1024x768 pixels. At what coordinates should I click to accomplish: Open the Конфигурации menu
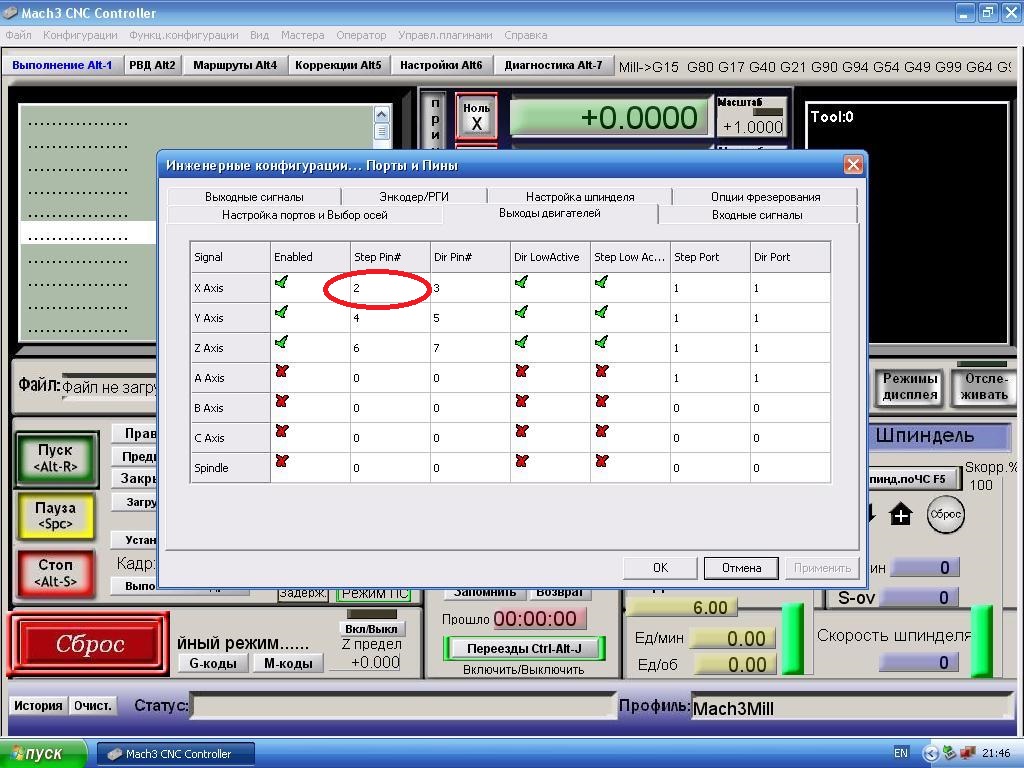[80, 35]
